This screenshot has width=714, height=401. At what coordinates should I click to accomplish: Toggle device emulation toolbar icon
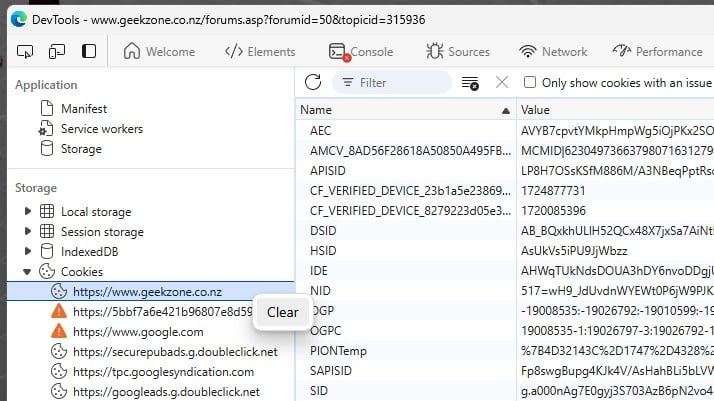(x=57, y=51)
